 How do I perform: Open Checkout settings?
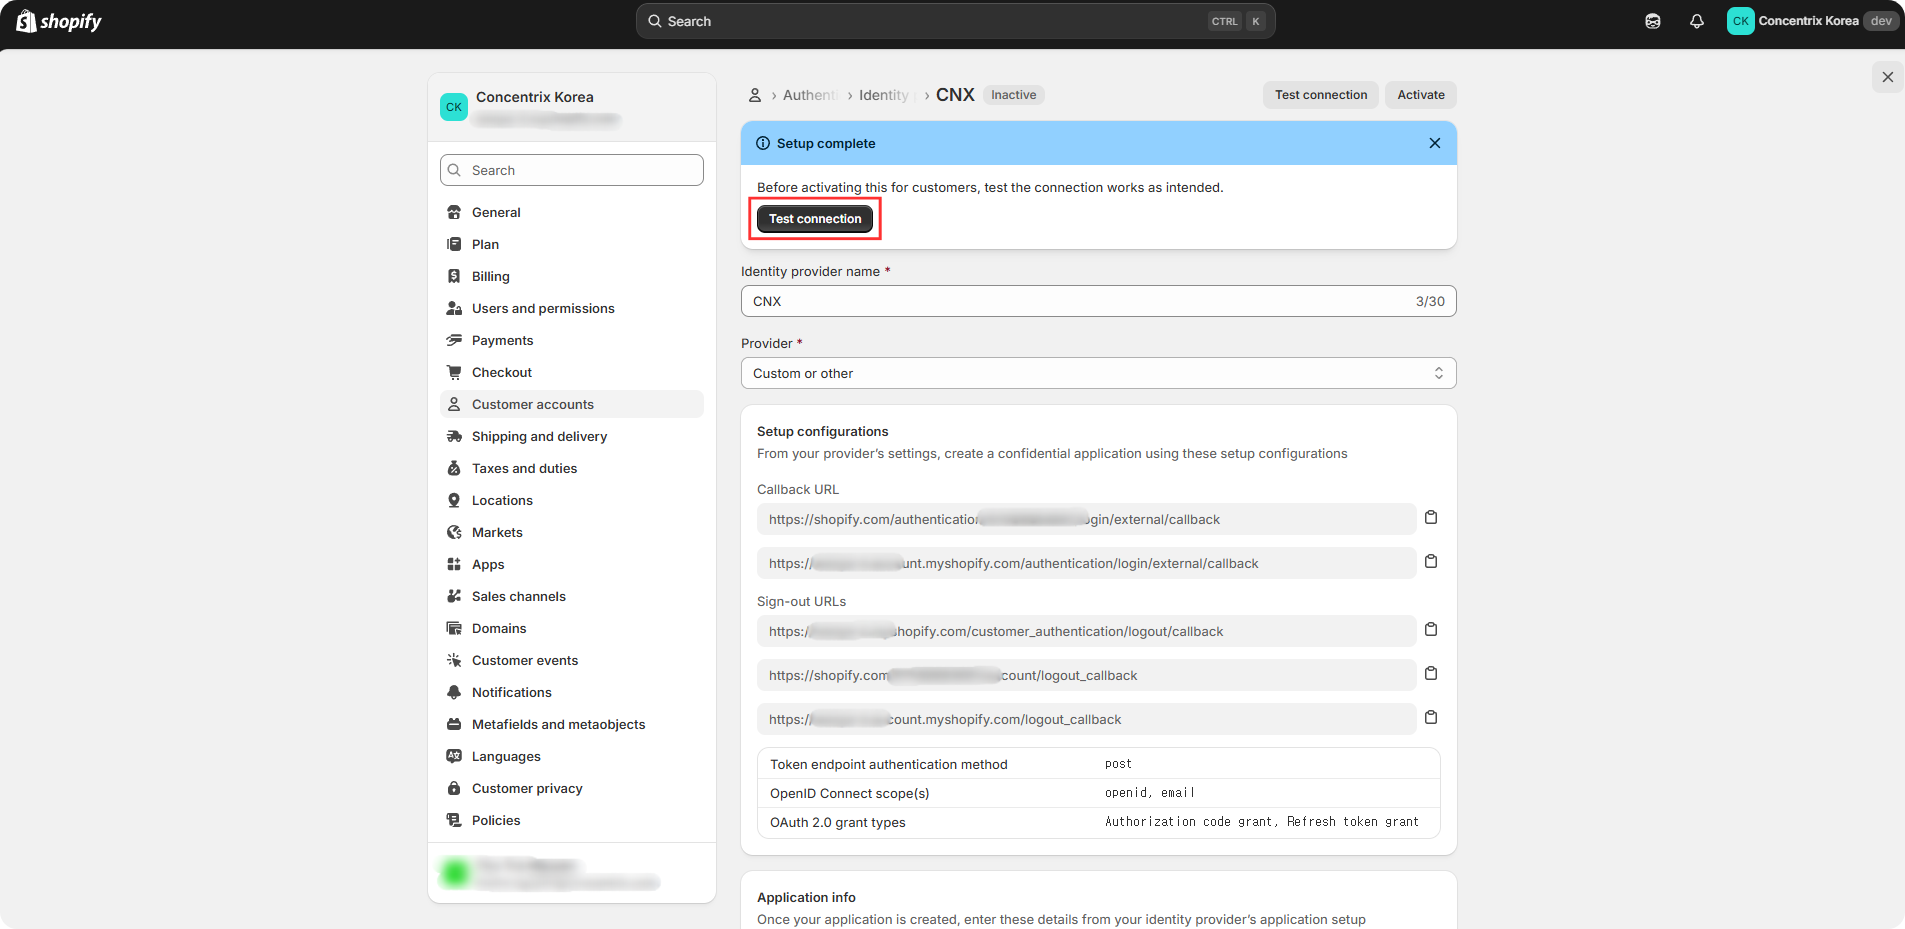pyautogui.click(x=572, y=372)
